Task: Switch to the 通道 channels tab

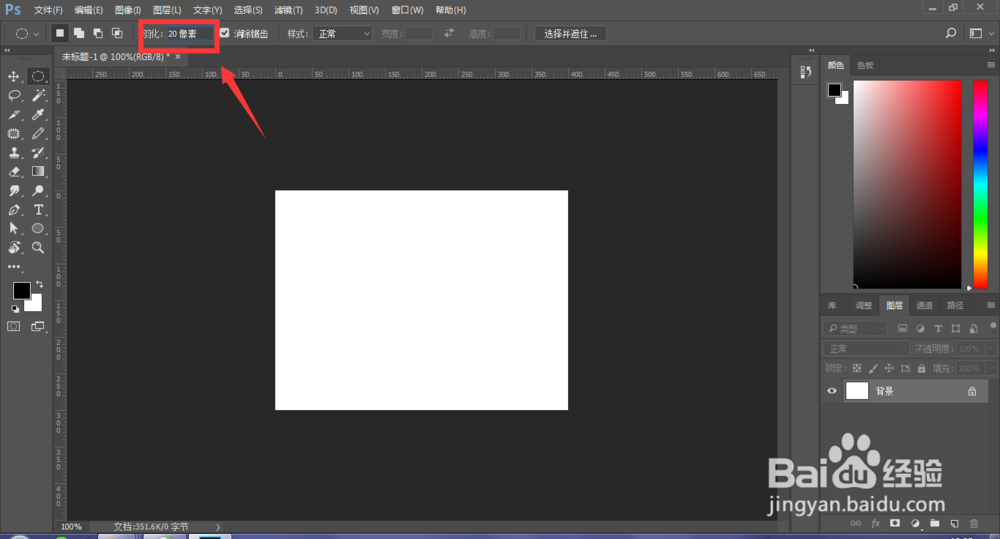Action: (x=924, y=306)
